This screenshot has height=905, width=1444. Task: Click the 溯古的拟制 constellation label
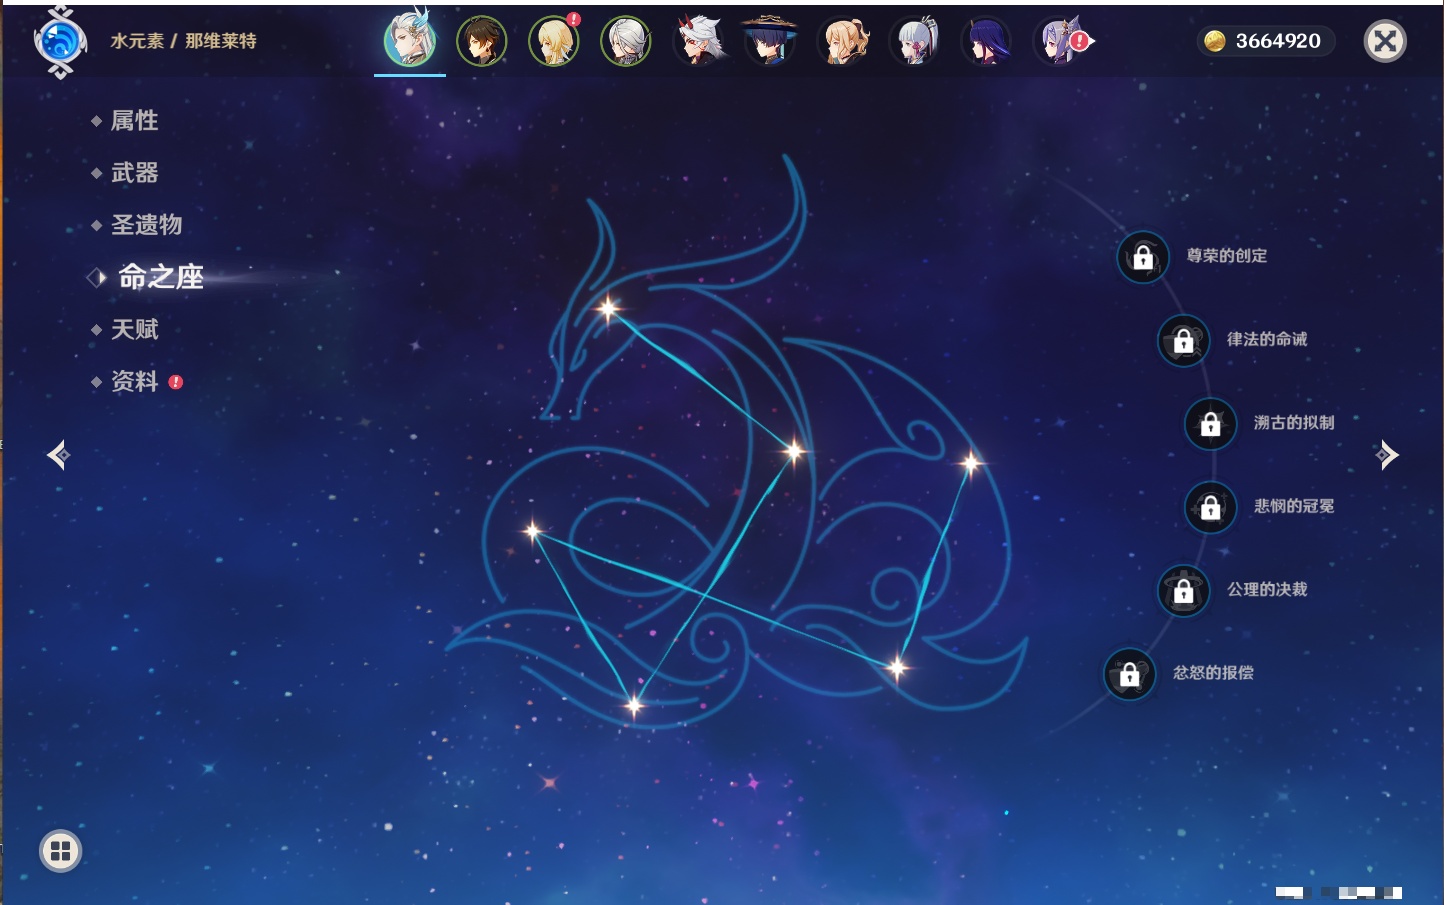(x=1294, y=423)
